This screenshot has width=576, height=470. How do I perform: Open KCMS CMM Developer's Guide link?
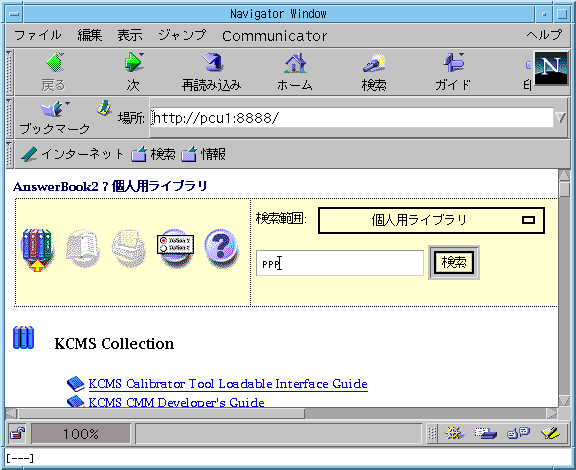tap(177, 402)
